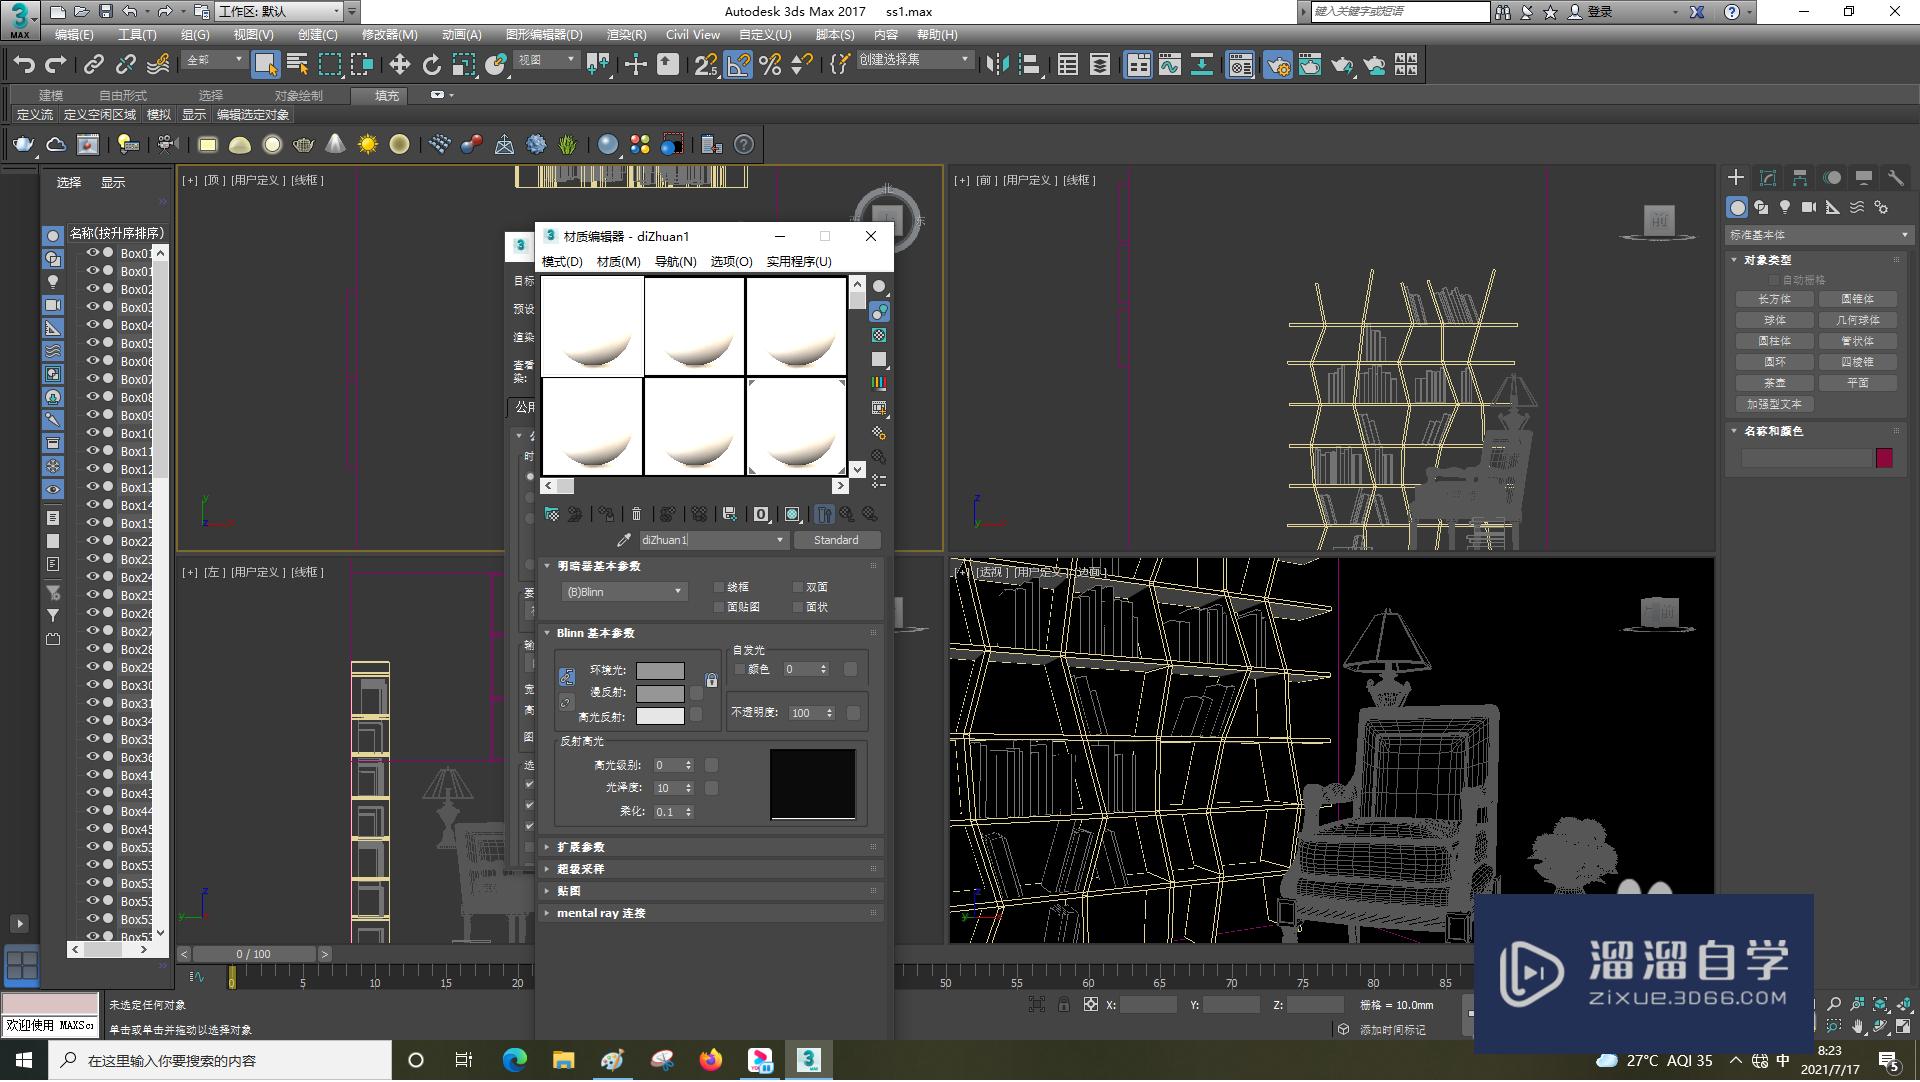Open the 工作区 workspace dropdown
Viewport: 1920px width, 1082px height.
(x=279, y=11)
